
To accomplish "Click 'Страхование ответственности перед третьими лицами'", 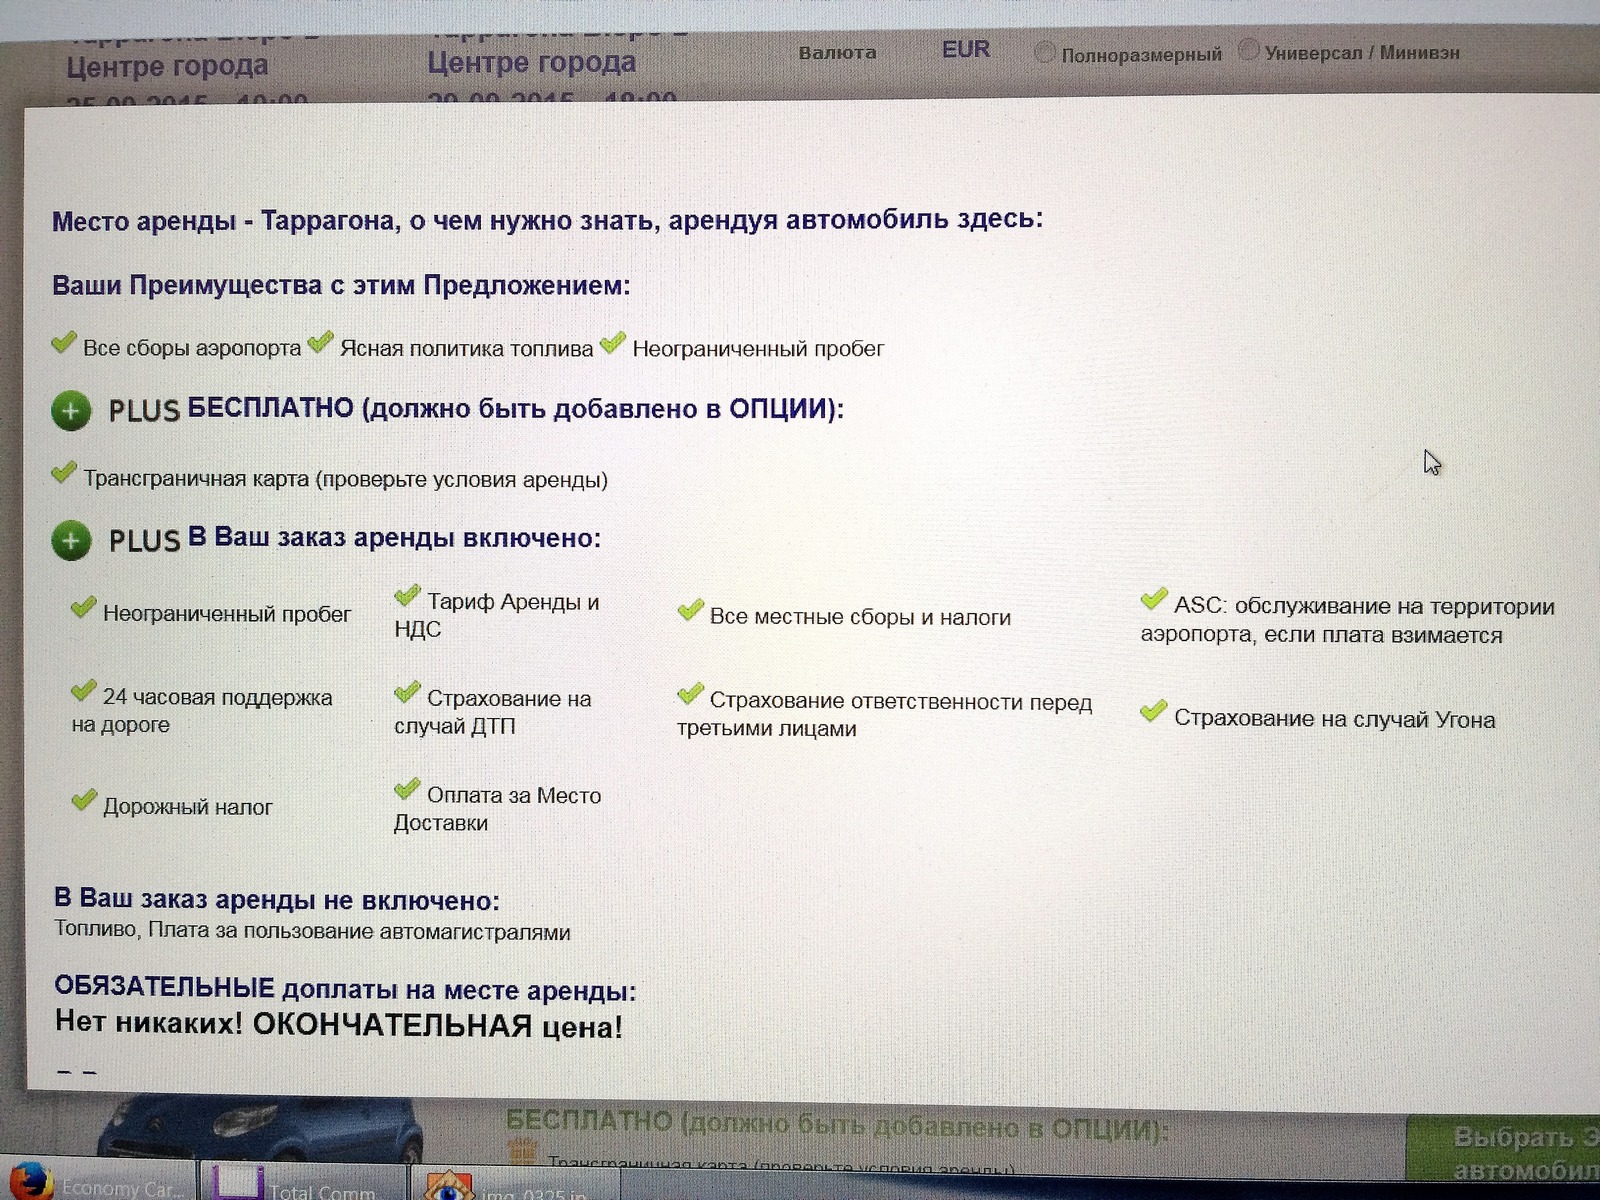I will [x=885, y=714].
